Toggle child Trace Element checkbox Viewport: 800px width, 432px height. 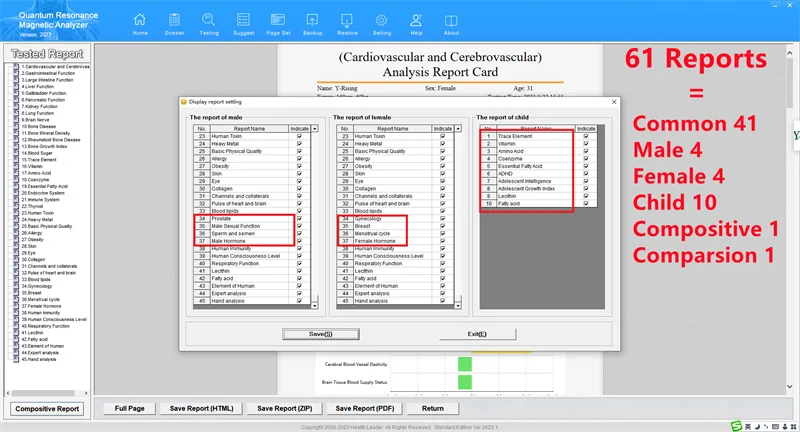586,136
